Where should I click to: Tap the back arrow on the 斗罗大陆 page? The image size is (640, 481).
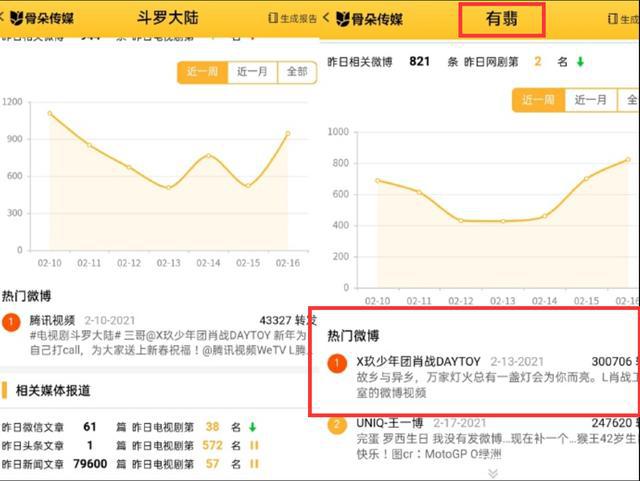[x=10, y=18]
